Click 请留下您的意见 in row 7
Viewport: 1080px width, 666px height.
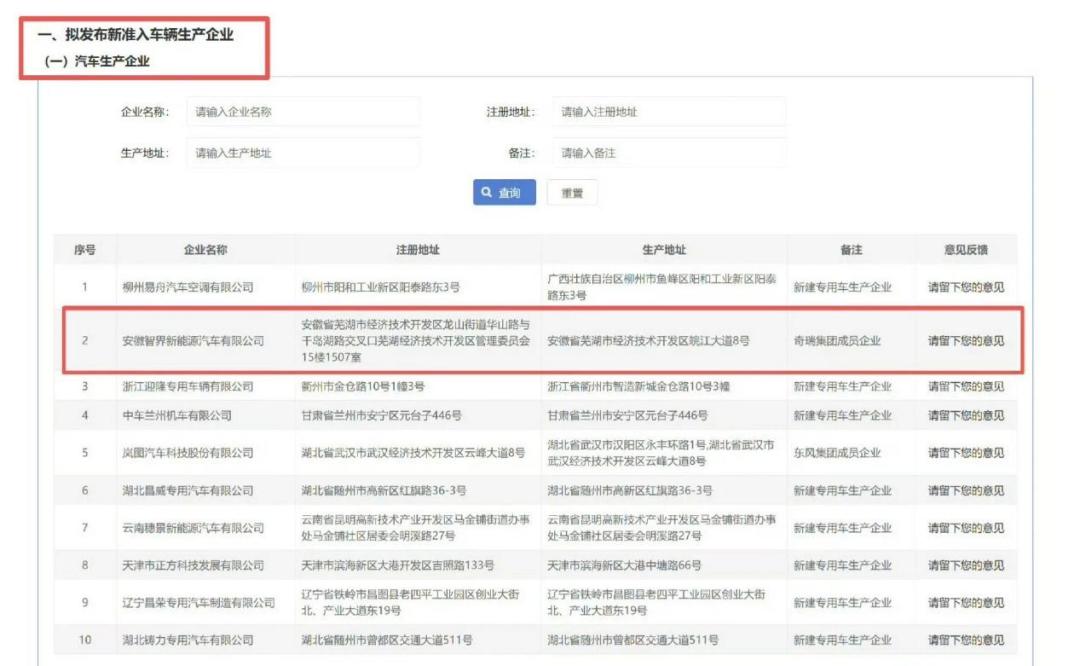pos(966,528)
